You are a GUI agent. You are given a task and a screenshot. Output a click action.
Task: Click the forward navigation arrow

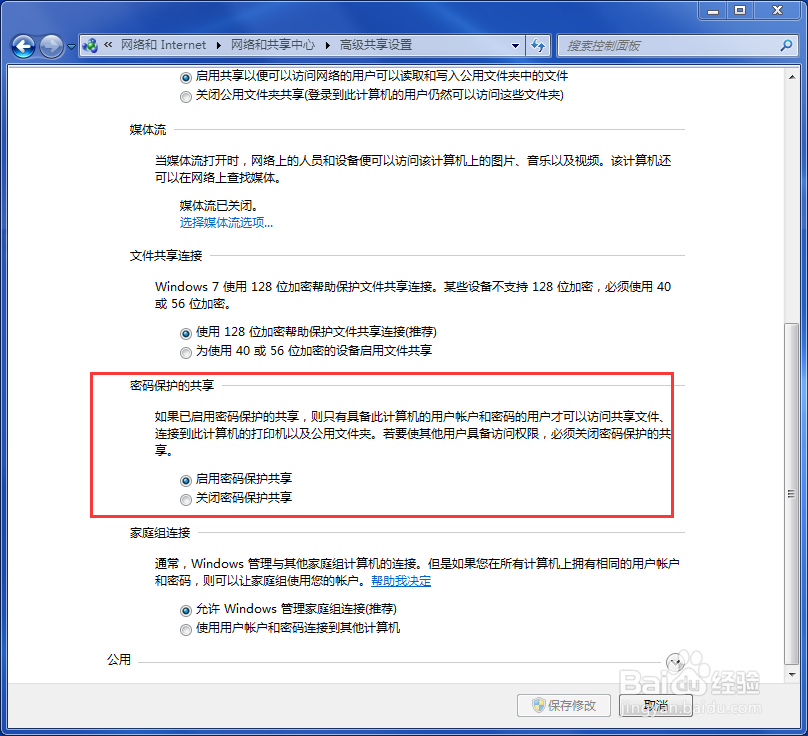(49, 45)
